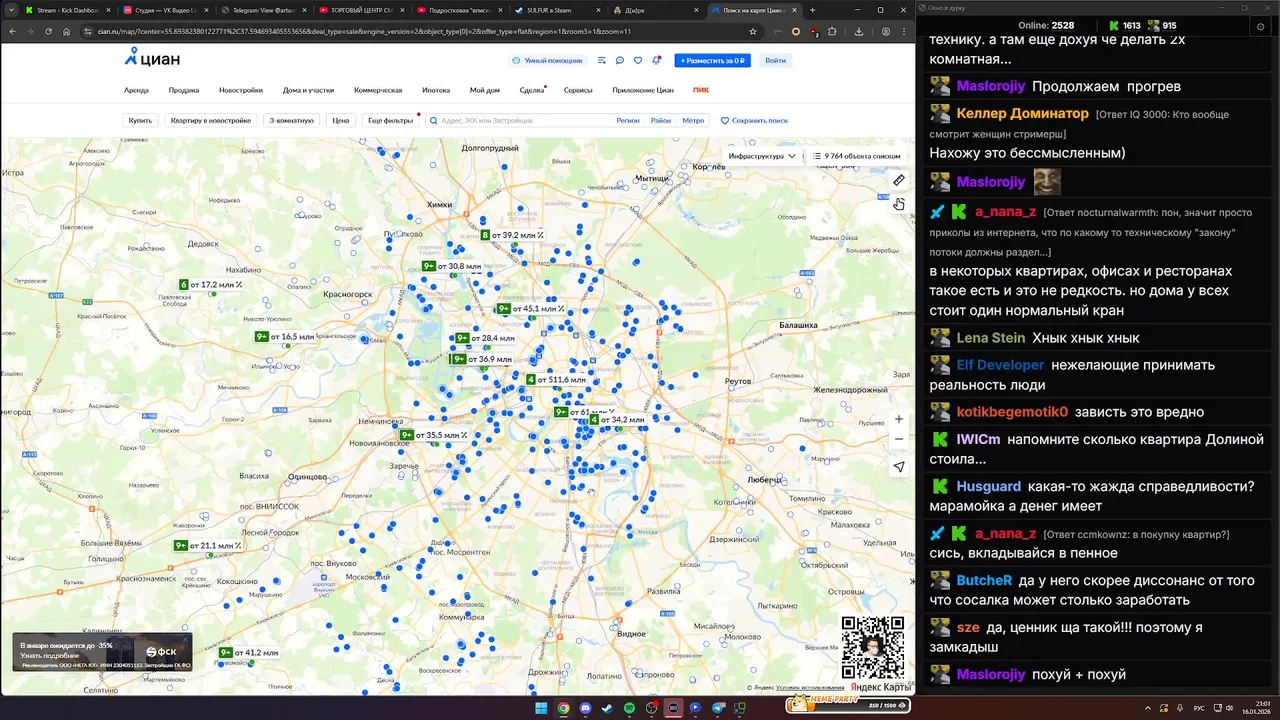
Task: Open the browser extensions puzzle icon
Action: 832,31
